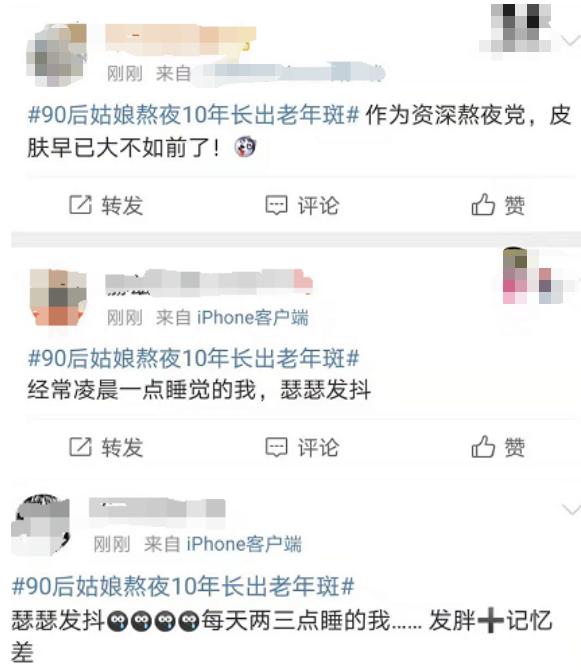Open the first poster's blurred avatar
The image size is (581, 670).
coord(56,55)
